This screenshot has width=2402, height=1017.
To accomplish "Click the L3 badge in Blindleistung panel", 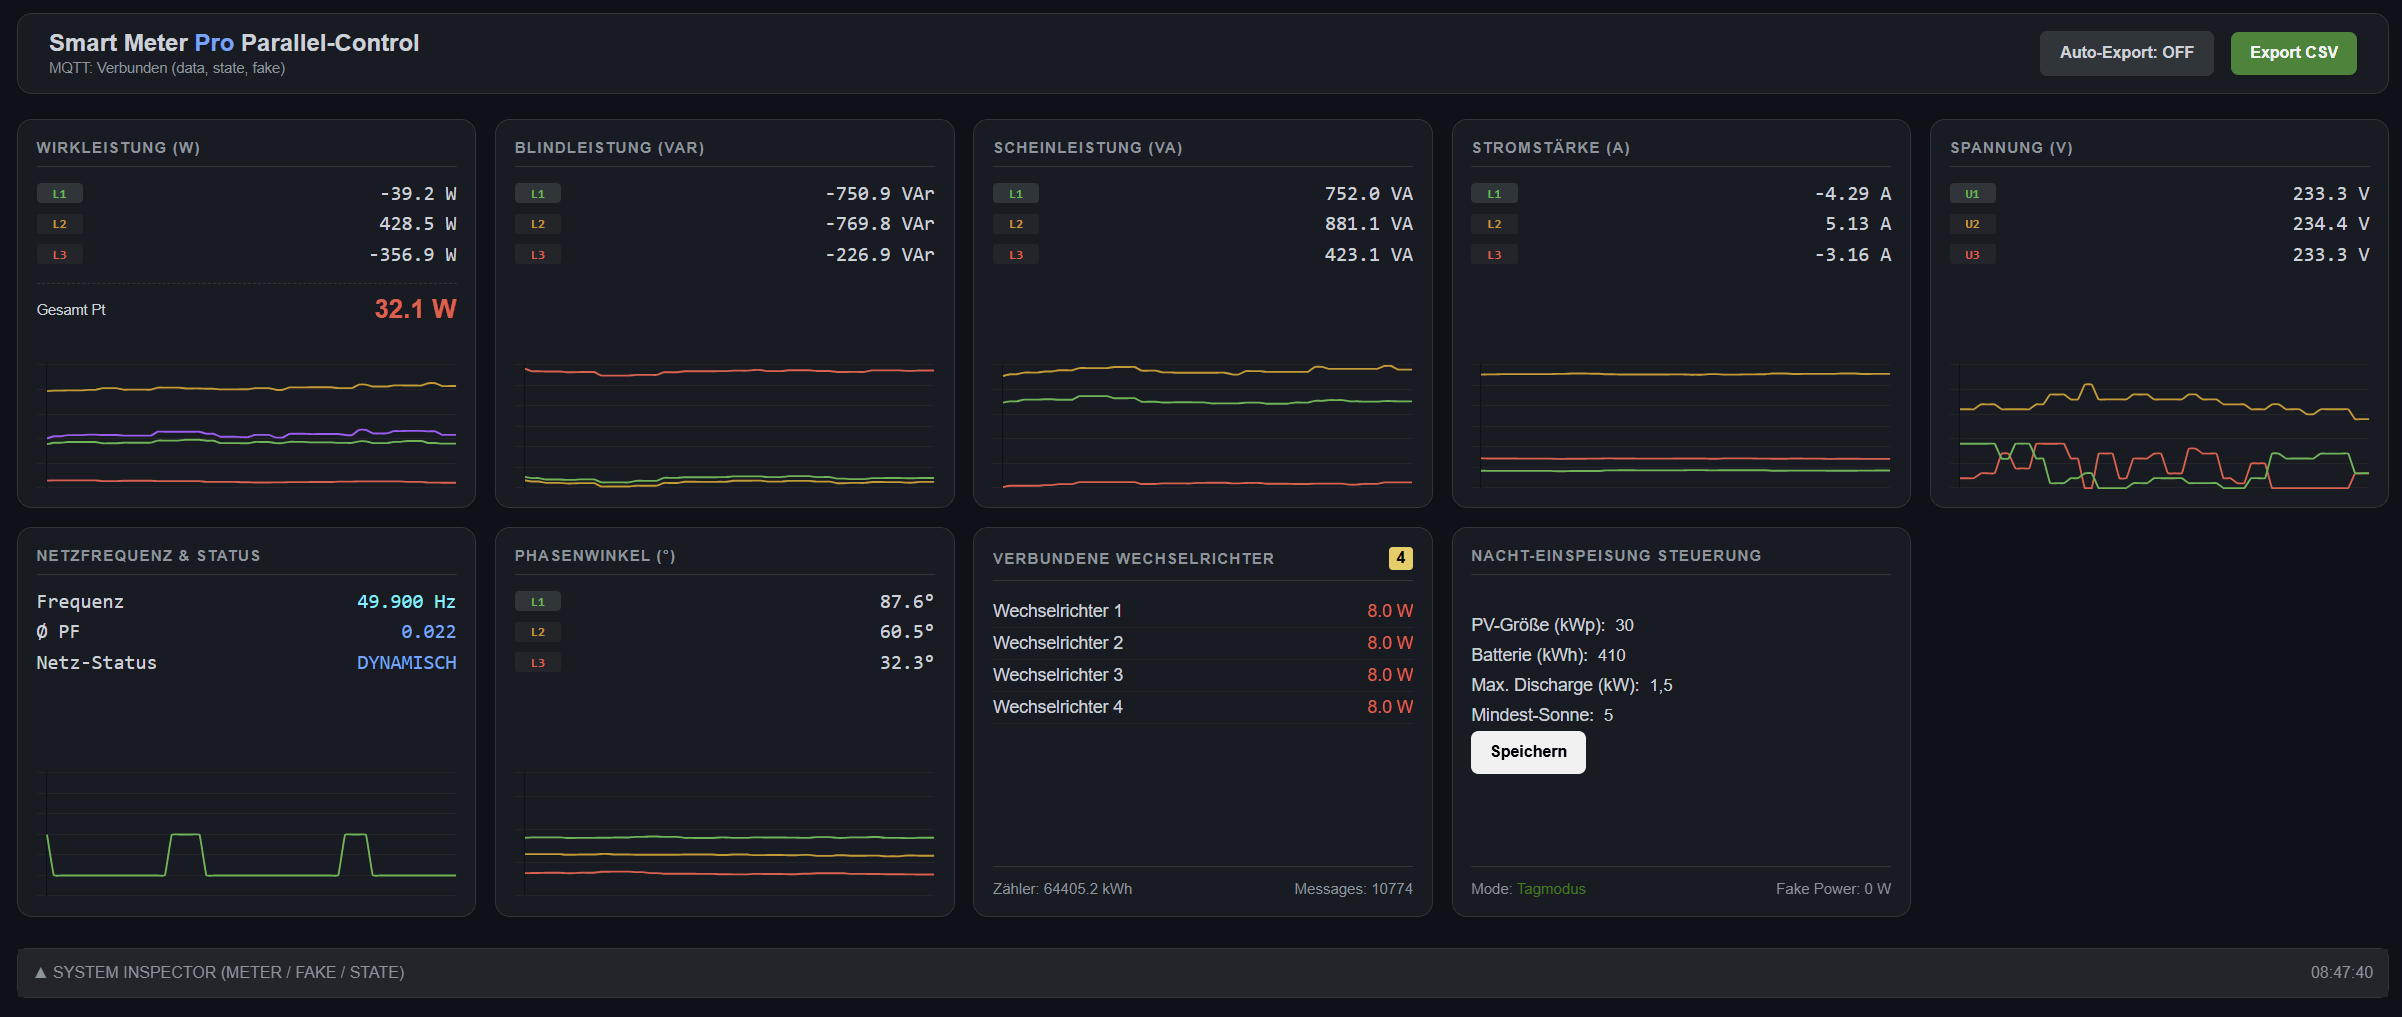I will 538,255.
